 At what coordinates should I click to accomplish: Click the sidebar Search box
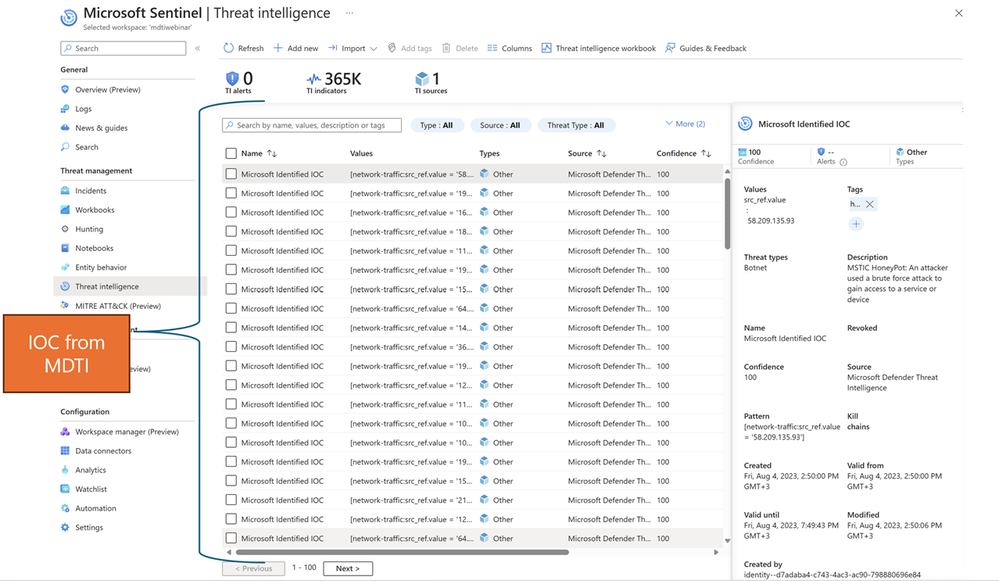123,48
